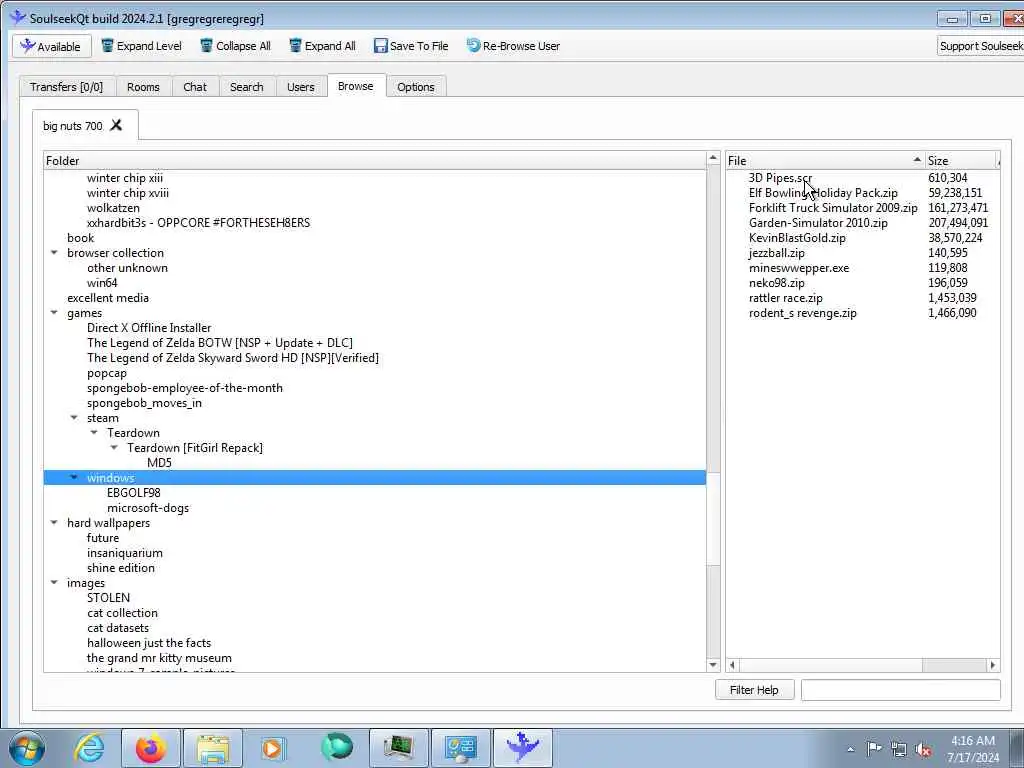
Task: Click folder tree scroll down arrow
Action: (x=713, y=665)
